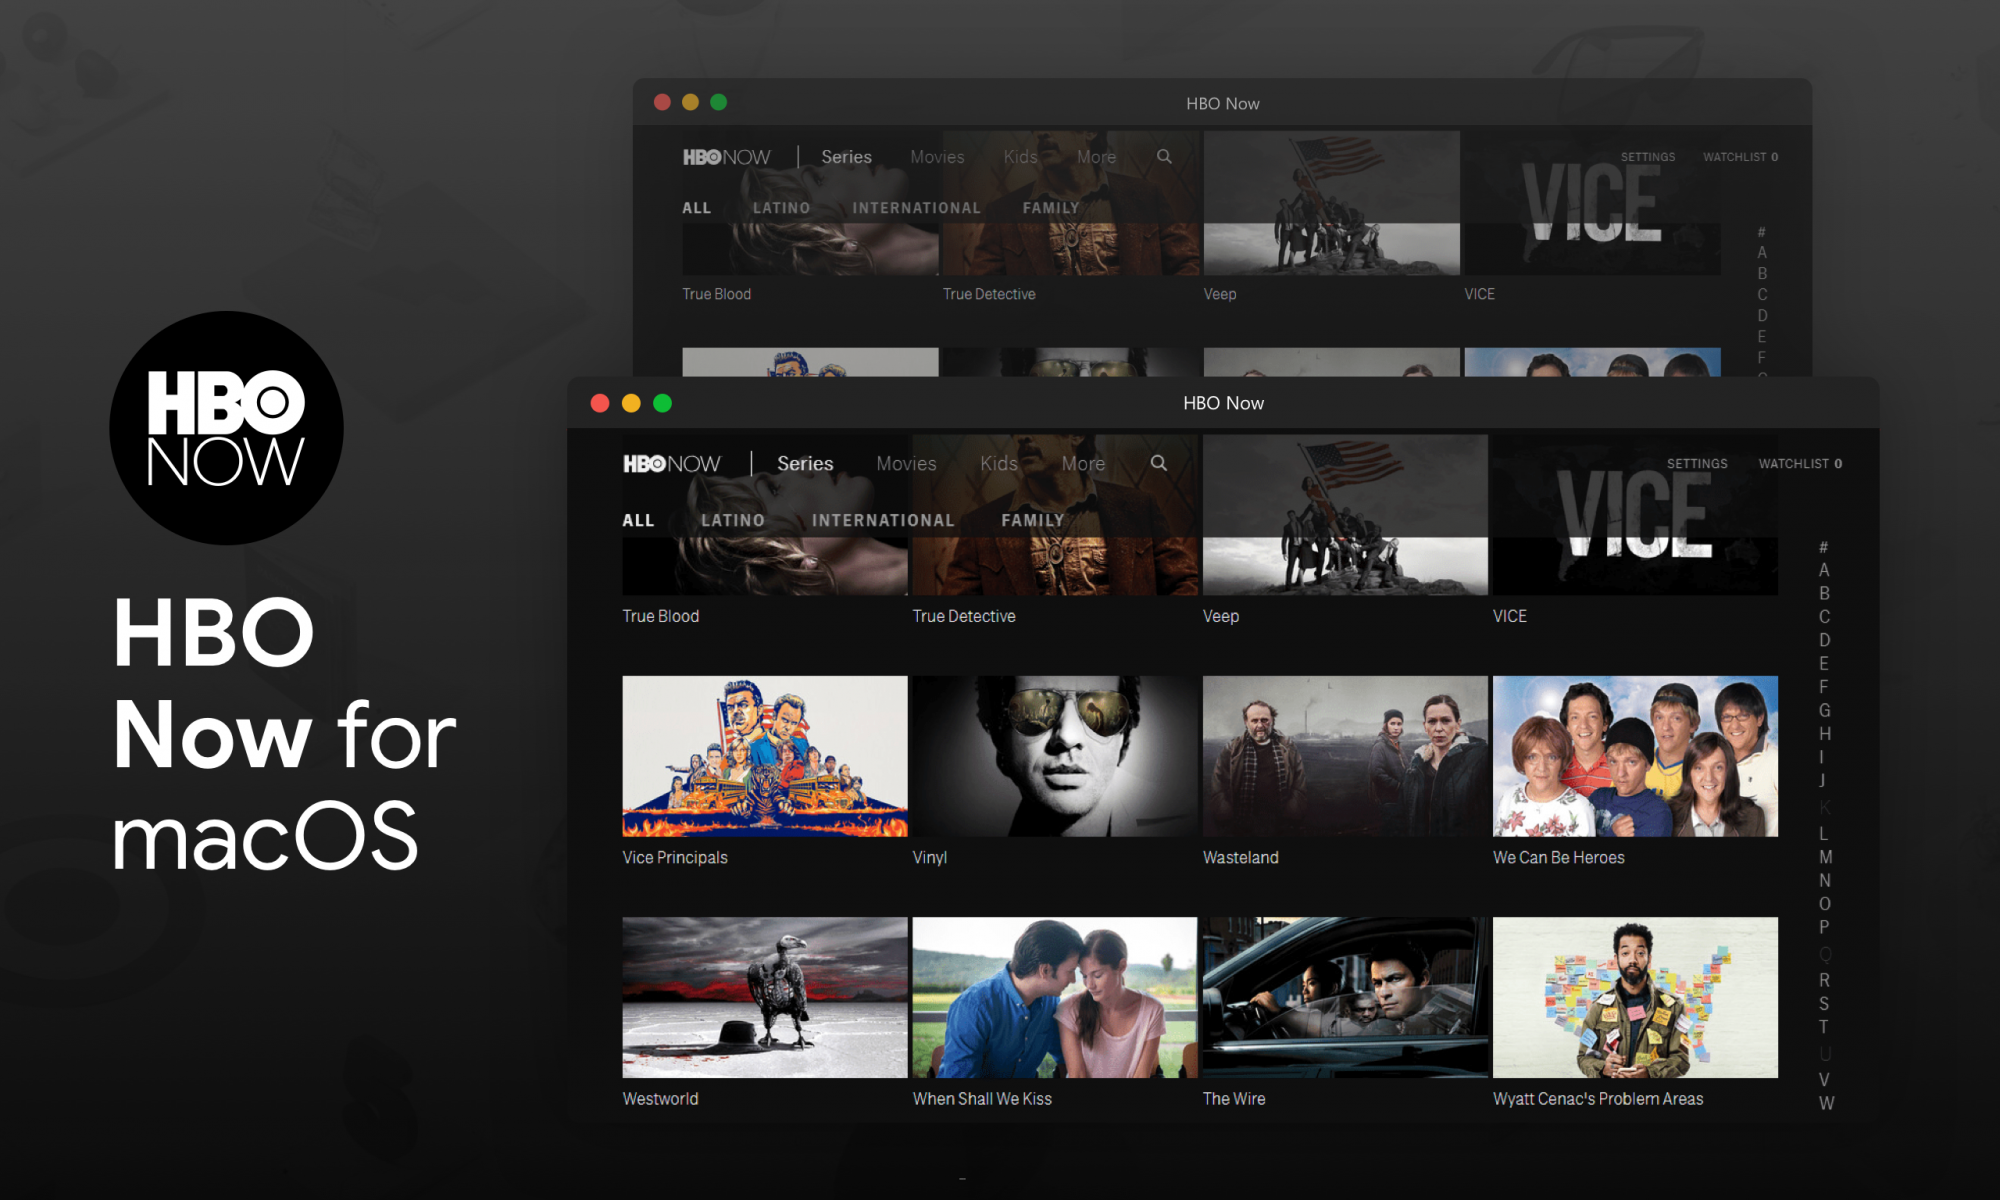Jump to letter H in front window index
The image size is (2000, 1200).
click(x=1824, y=733)
